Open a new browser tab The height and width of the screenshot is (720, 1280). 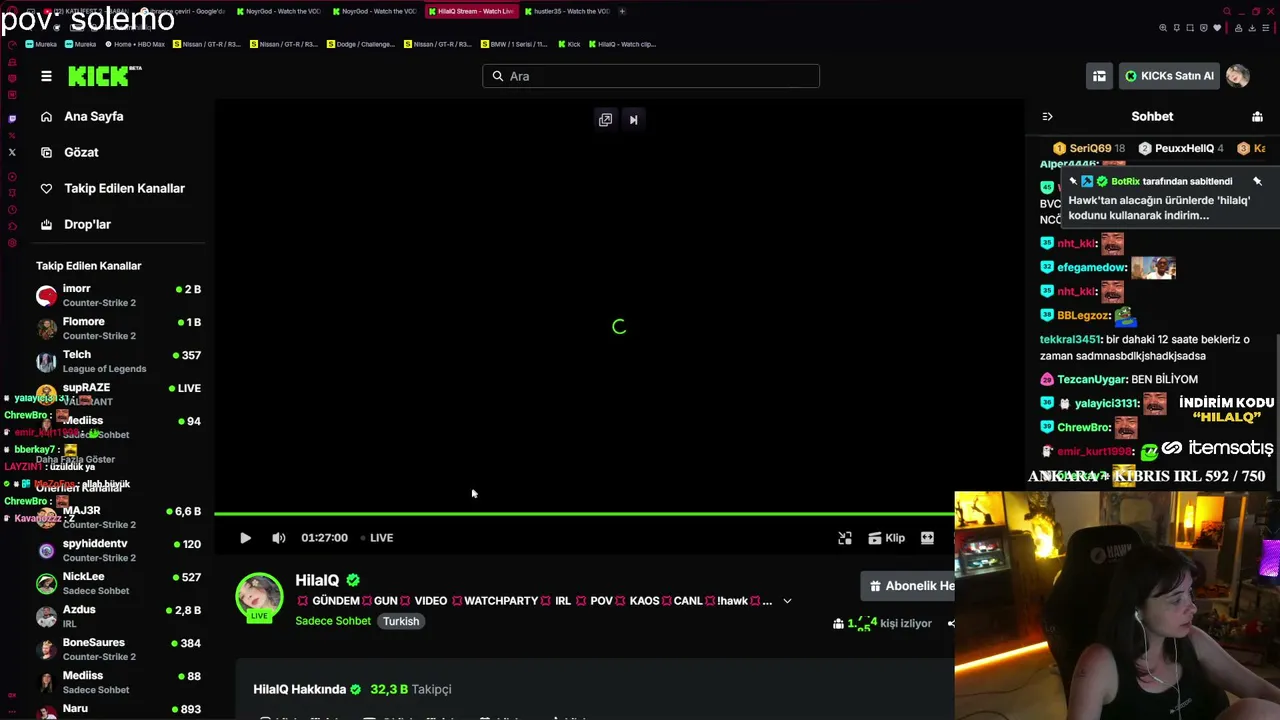click(x=622, y=11)
